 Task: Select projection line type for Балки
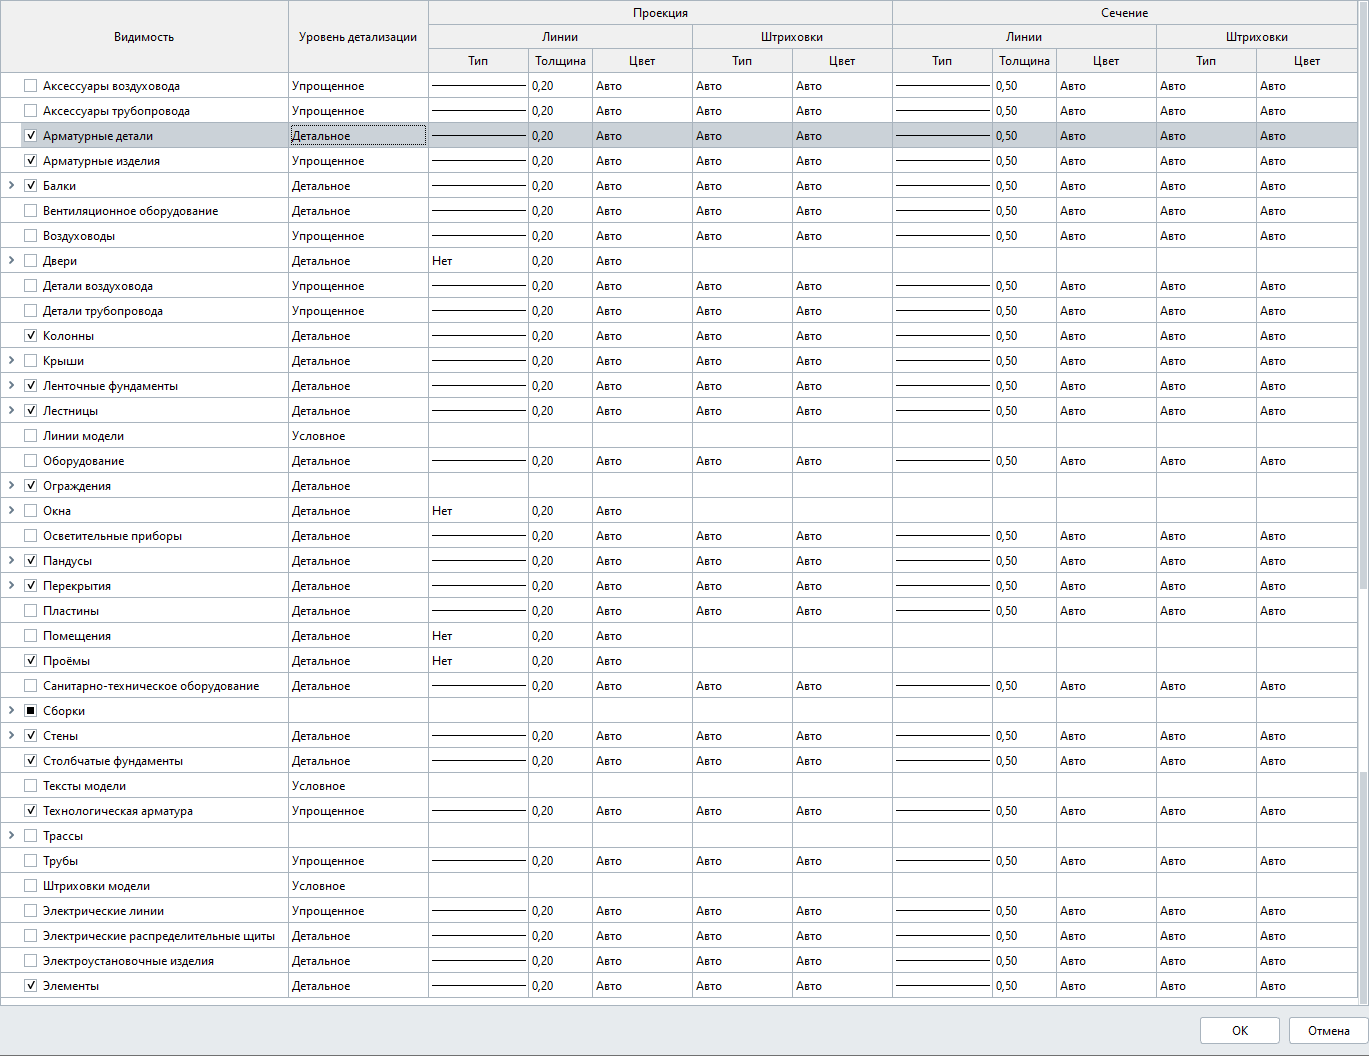(478, 186)
